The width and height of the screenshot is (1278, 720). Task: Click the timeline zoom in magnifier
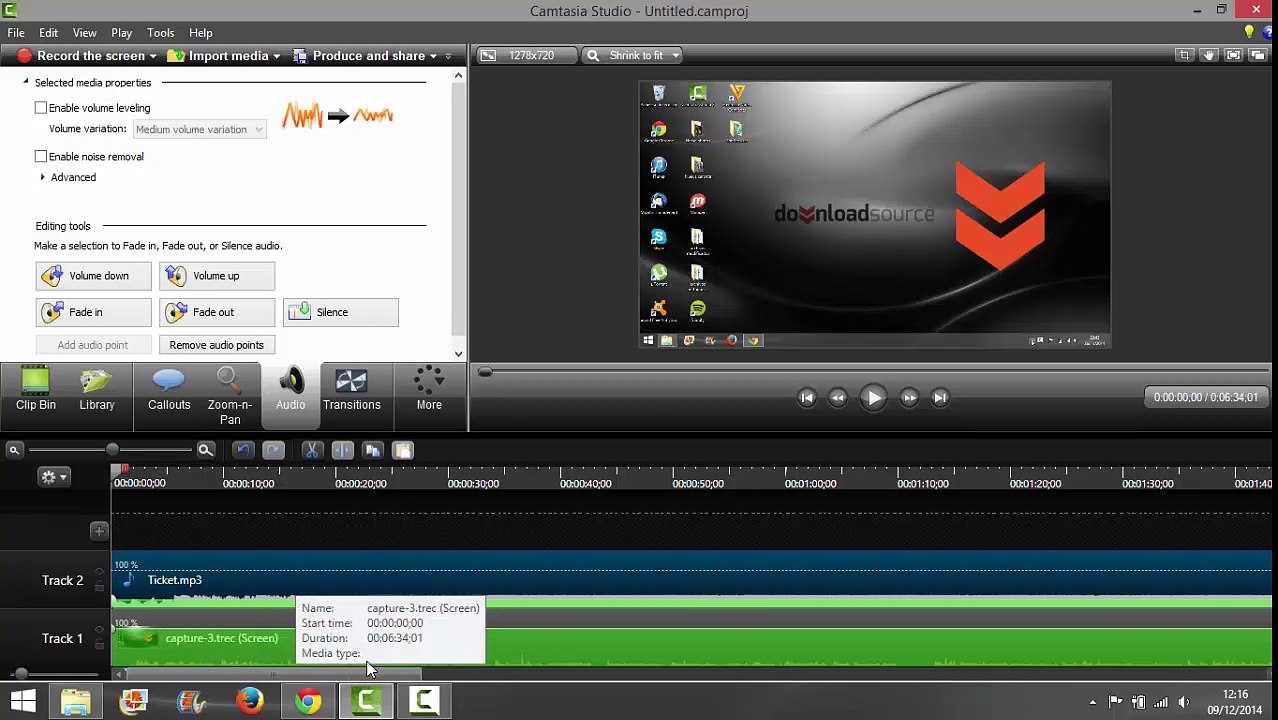[205, 450]
